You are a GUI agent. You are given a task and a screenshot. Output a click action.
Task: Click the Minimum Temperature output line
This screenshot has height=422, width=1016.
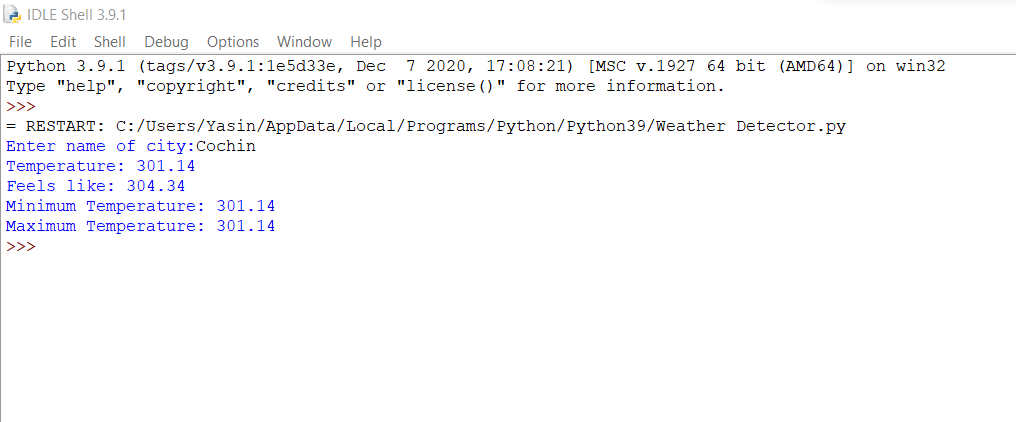click(141, 207)
